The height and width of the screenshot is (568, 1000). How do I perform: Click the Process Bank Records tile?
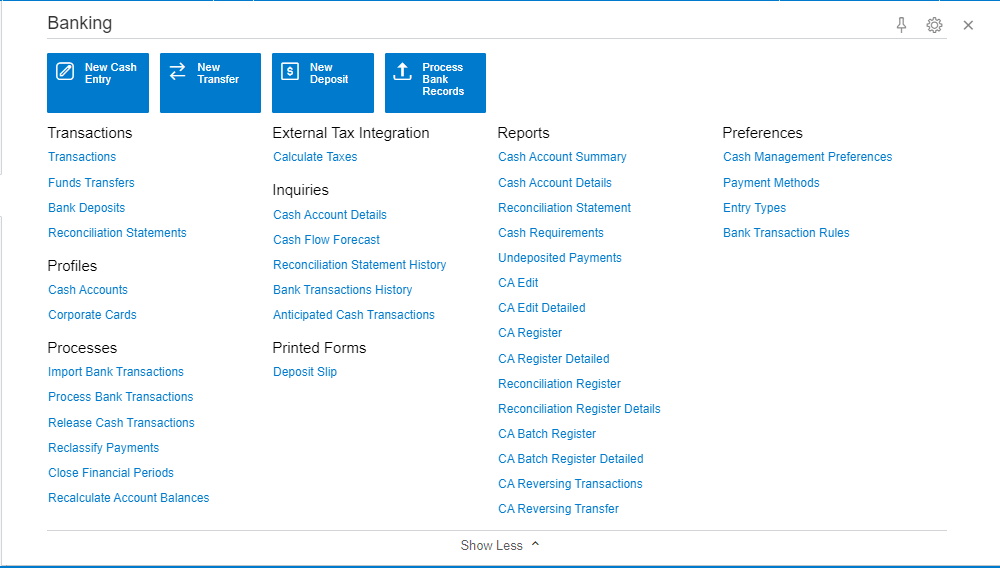point(436,83)
